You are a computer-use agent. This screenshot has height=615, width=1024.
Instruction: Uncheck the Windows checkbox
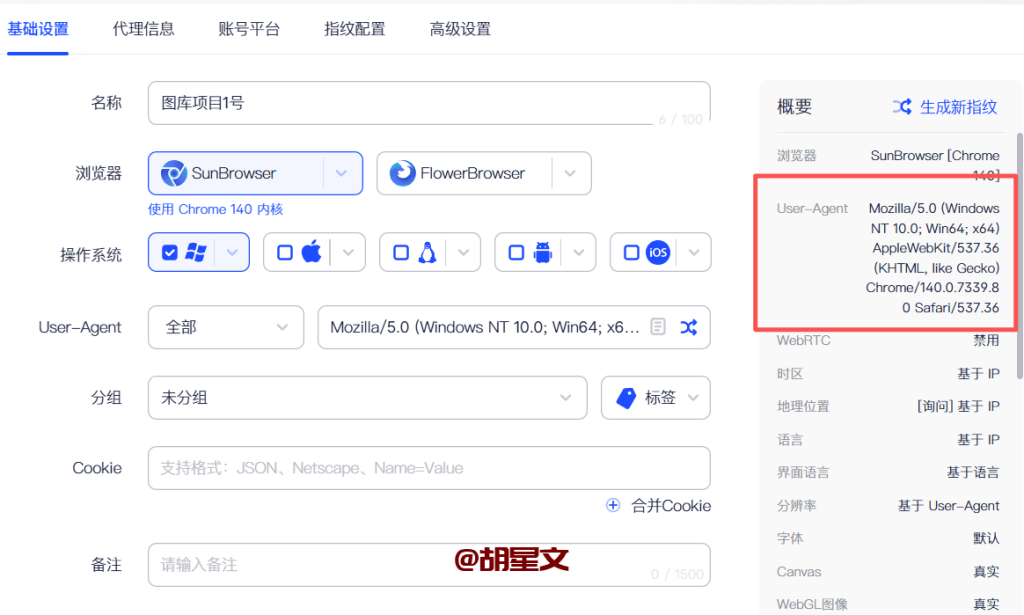(x=172, y=253)
